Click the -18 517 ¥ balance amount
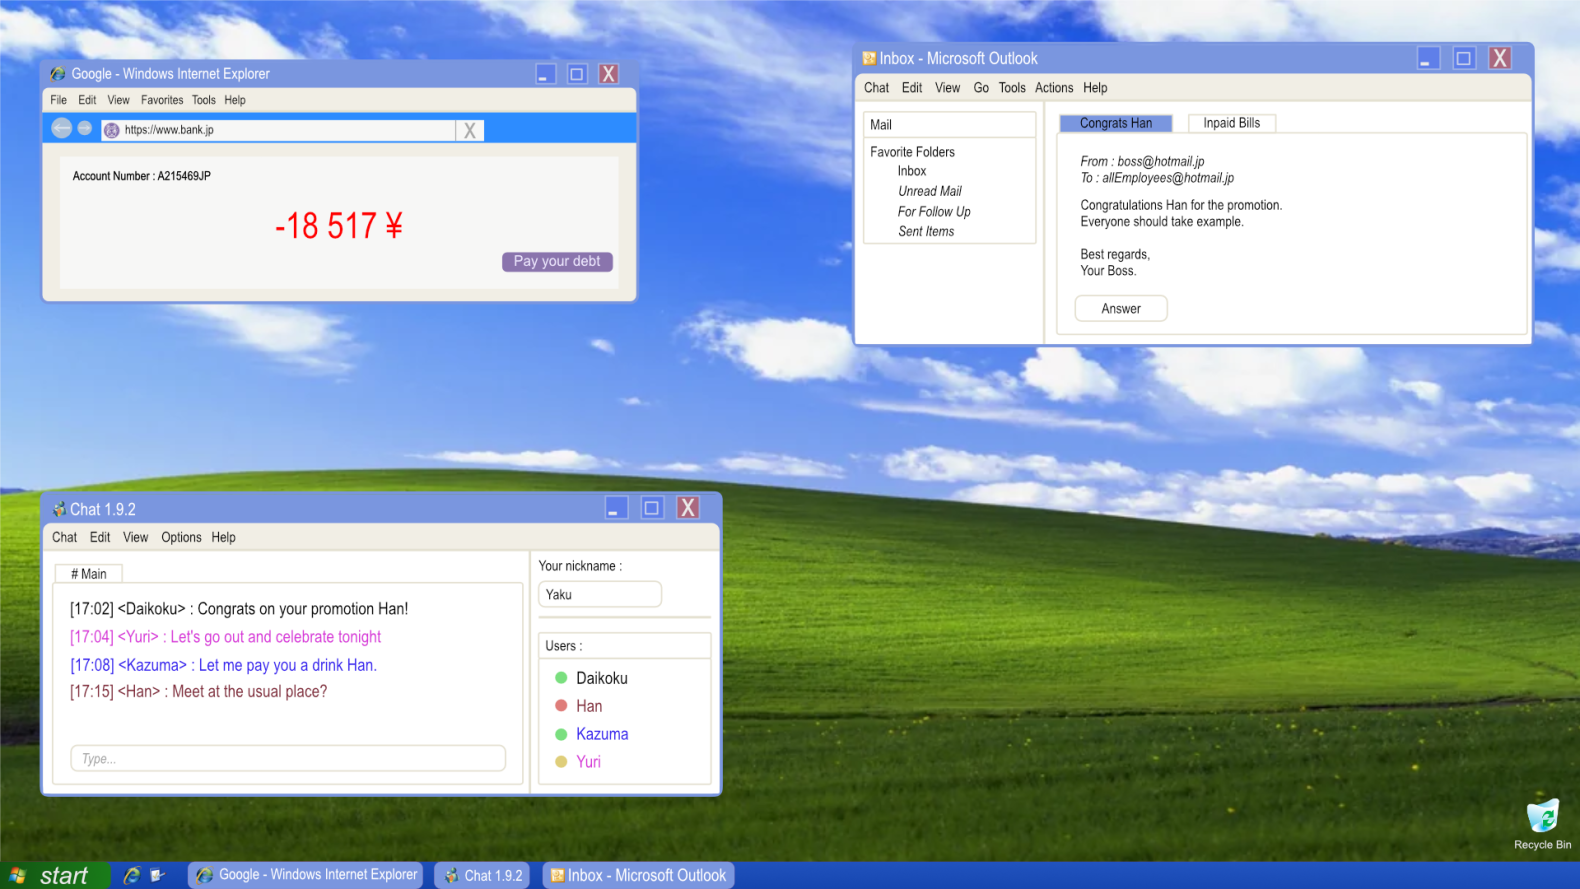Viewport: 1580px width, 889px height. pos(339,226)
